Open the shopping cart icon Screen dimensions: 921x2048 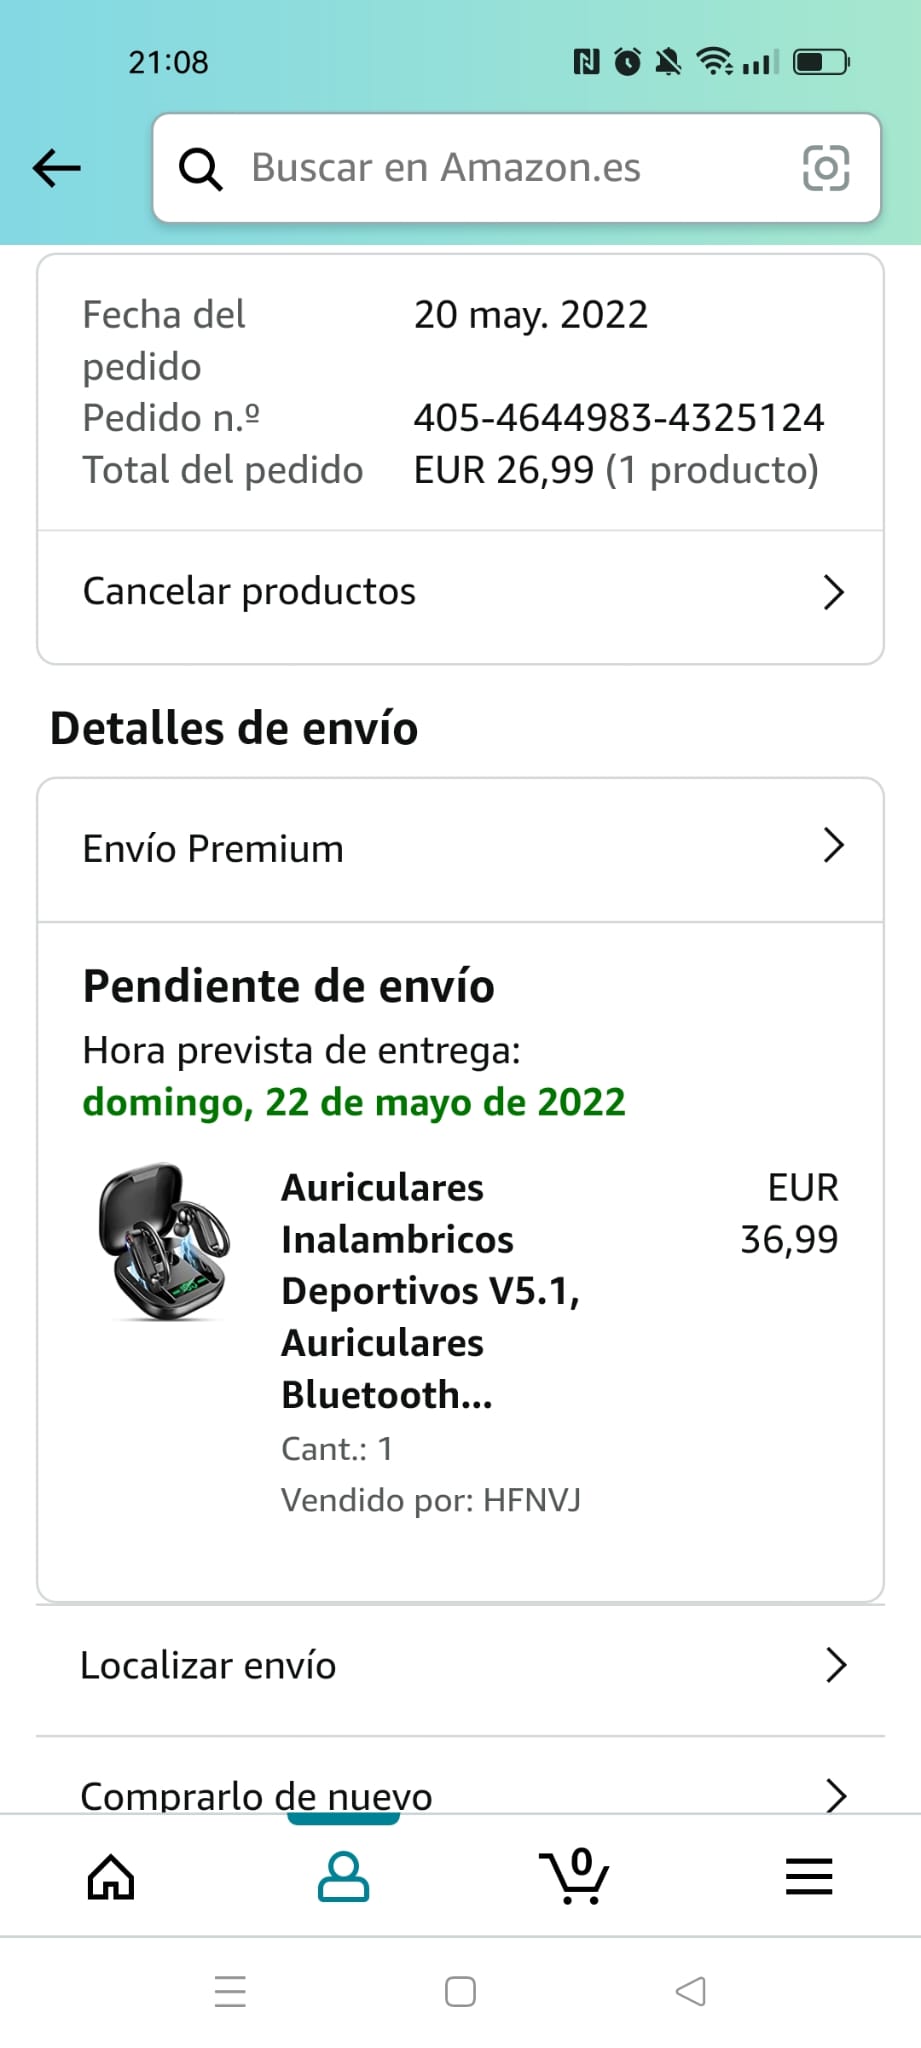[575, 1876]
